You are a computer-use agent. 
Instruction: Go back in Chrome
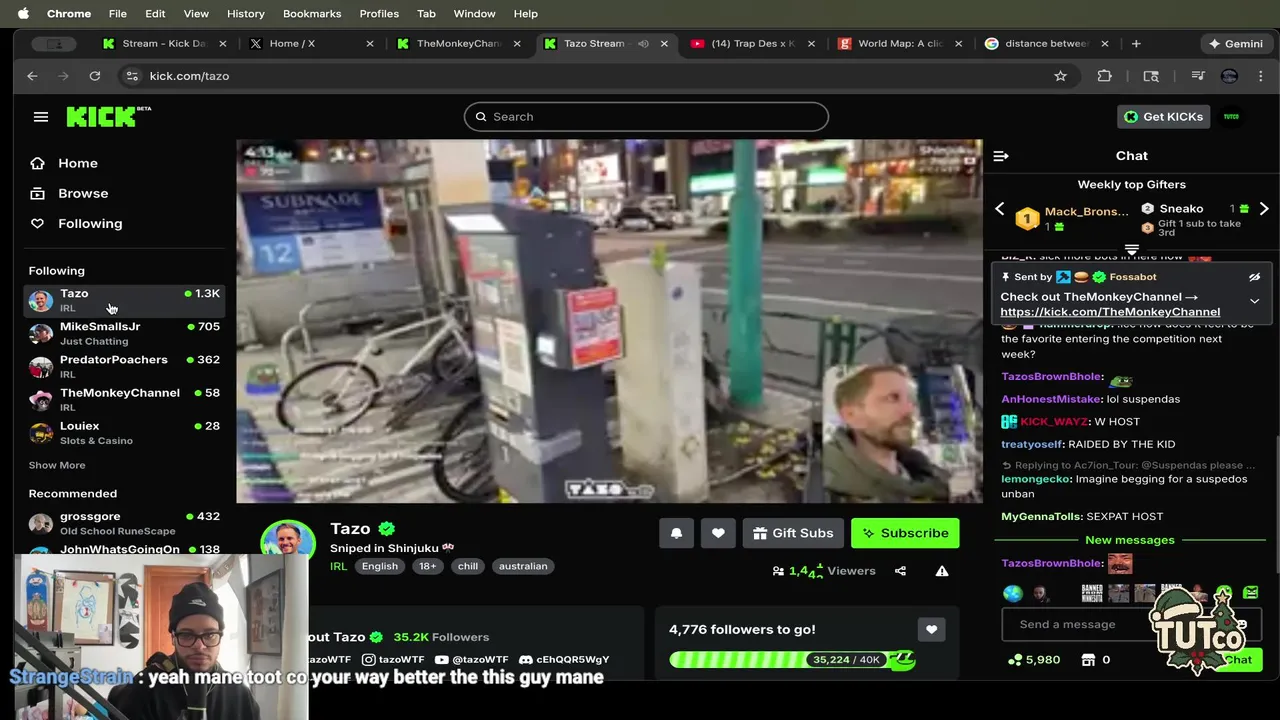(32, 76)
